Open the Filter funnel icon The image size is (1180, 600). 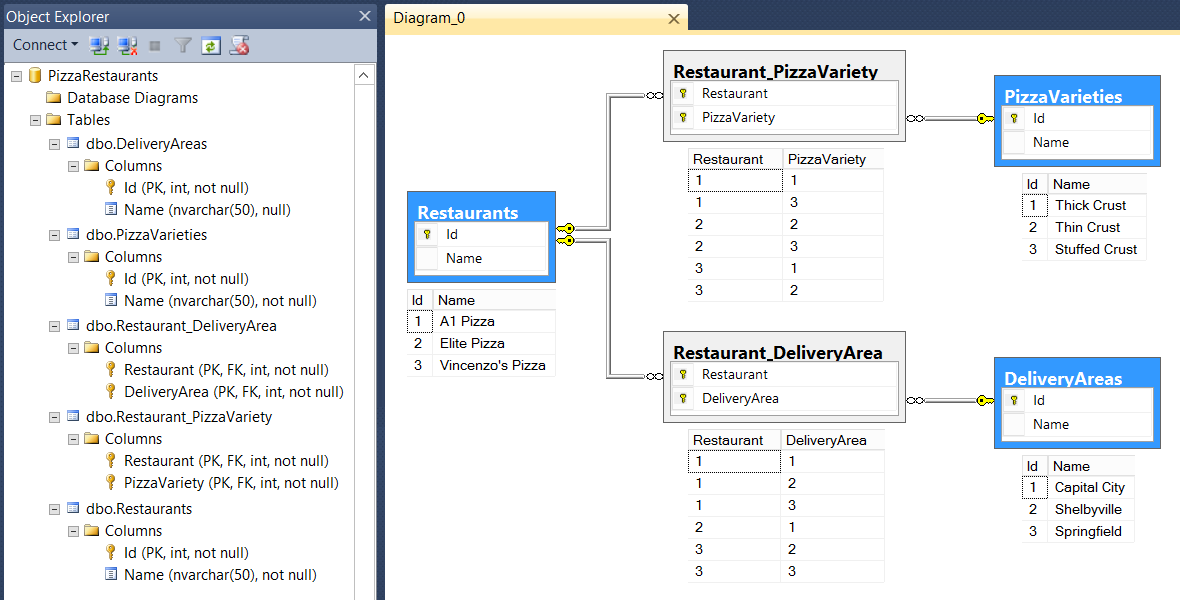[183, 46]
